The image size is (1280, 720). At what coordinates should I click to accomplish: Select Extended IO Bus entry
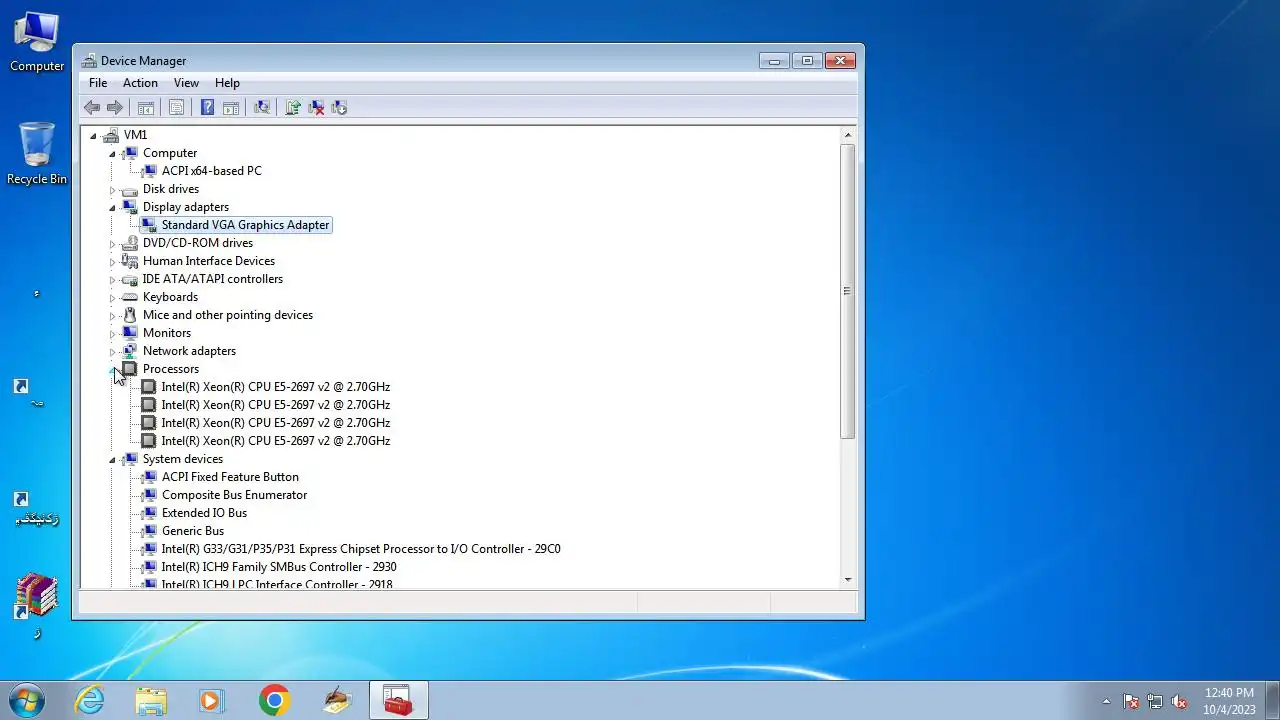[x=204, y=513]
